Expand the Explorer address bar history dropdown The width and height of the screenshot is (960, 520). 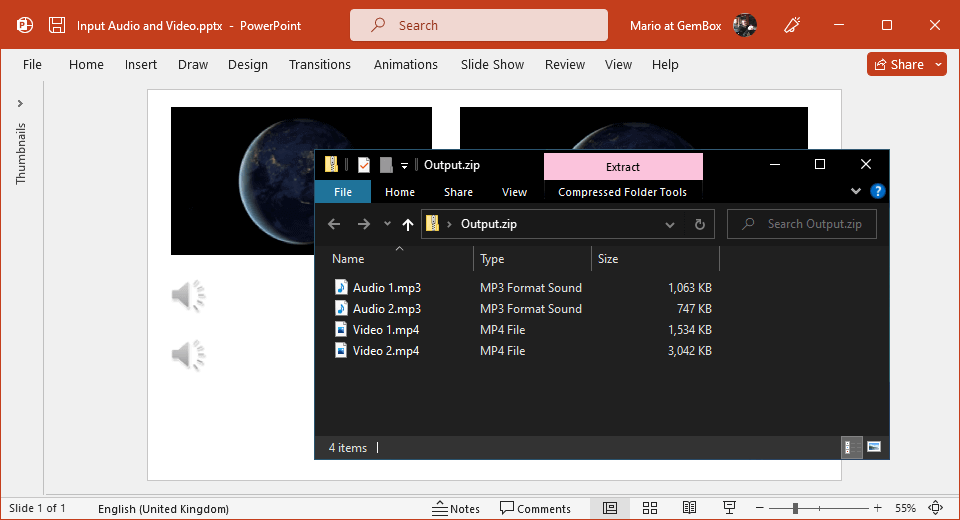[670, 224]
